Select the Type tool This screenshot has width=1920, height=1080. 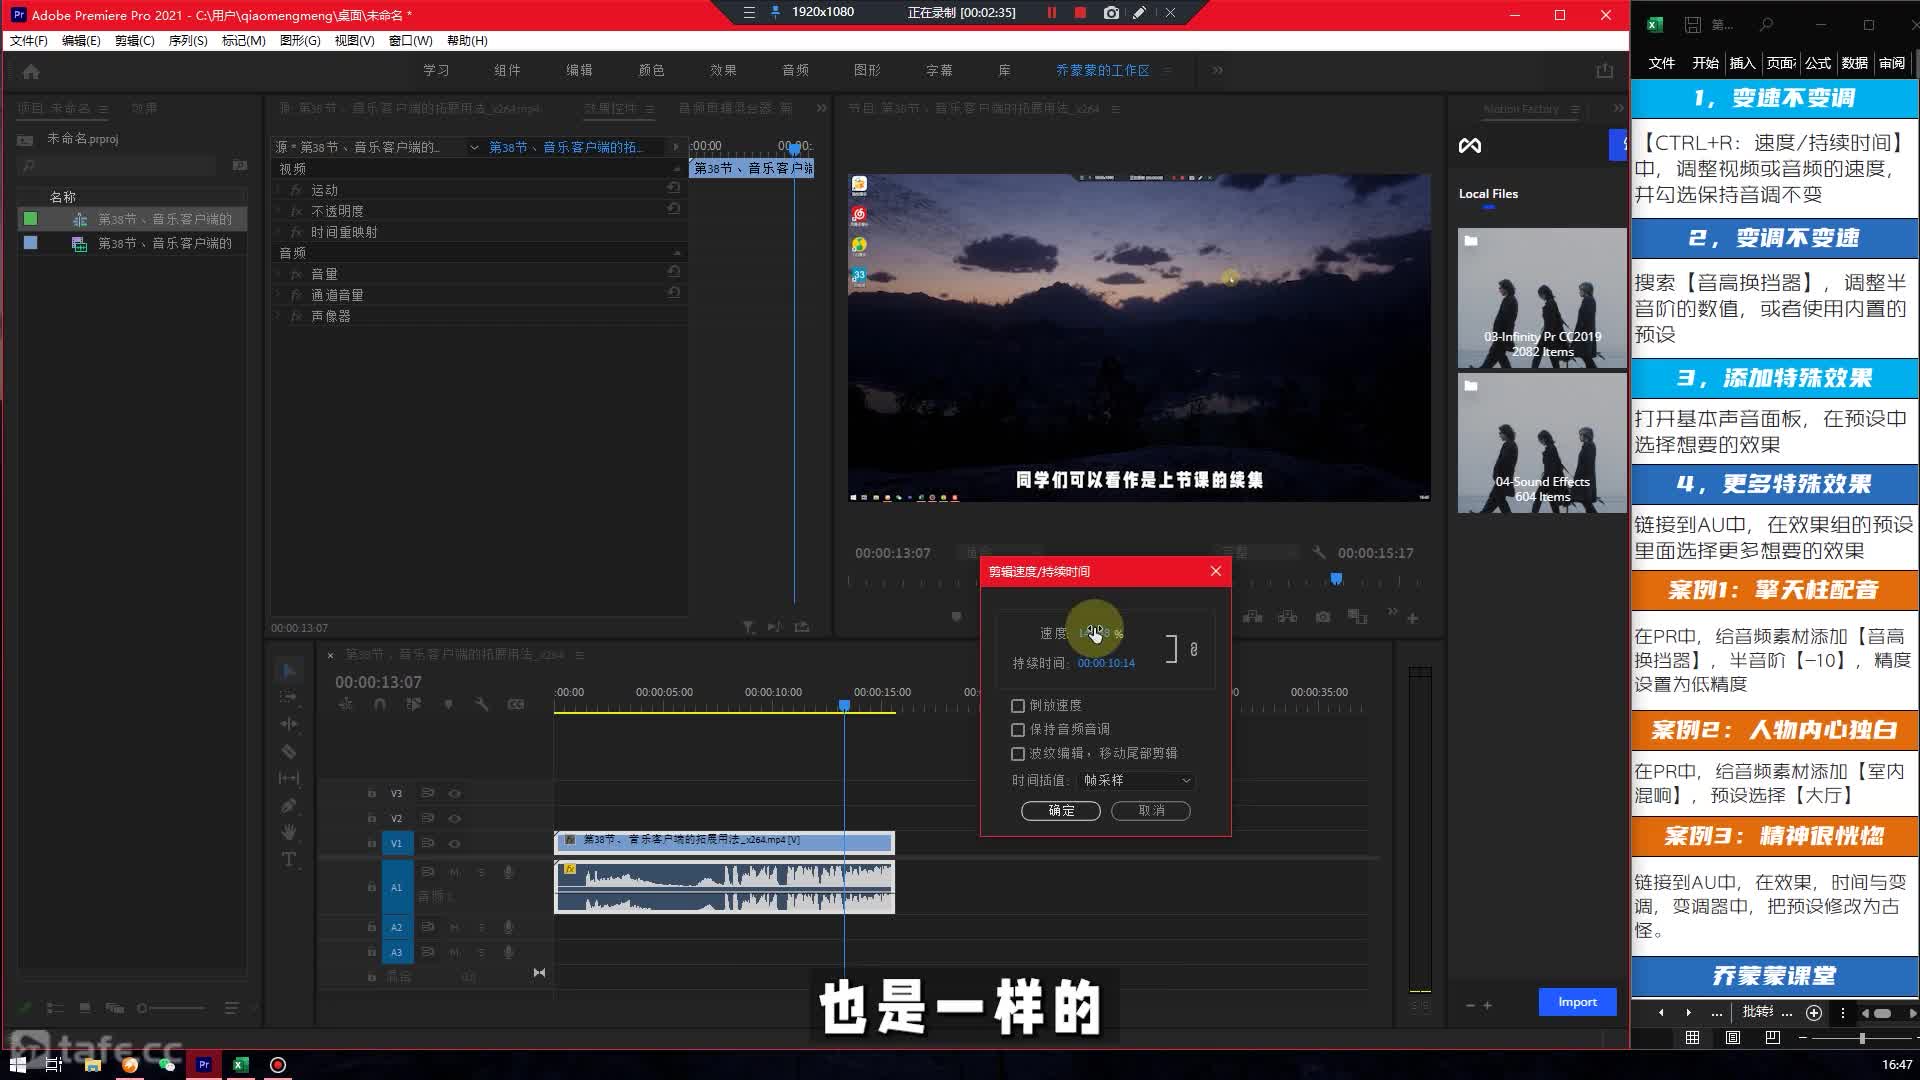tap(289, 859)
